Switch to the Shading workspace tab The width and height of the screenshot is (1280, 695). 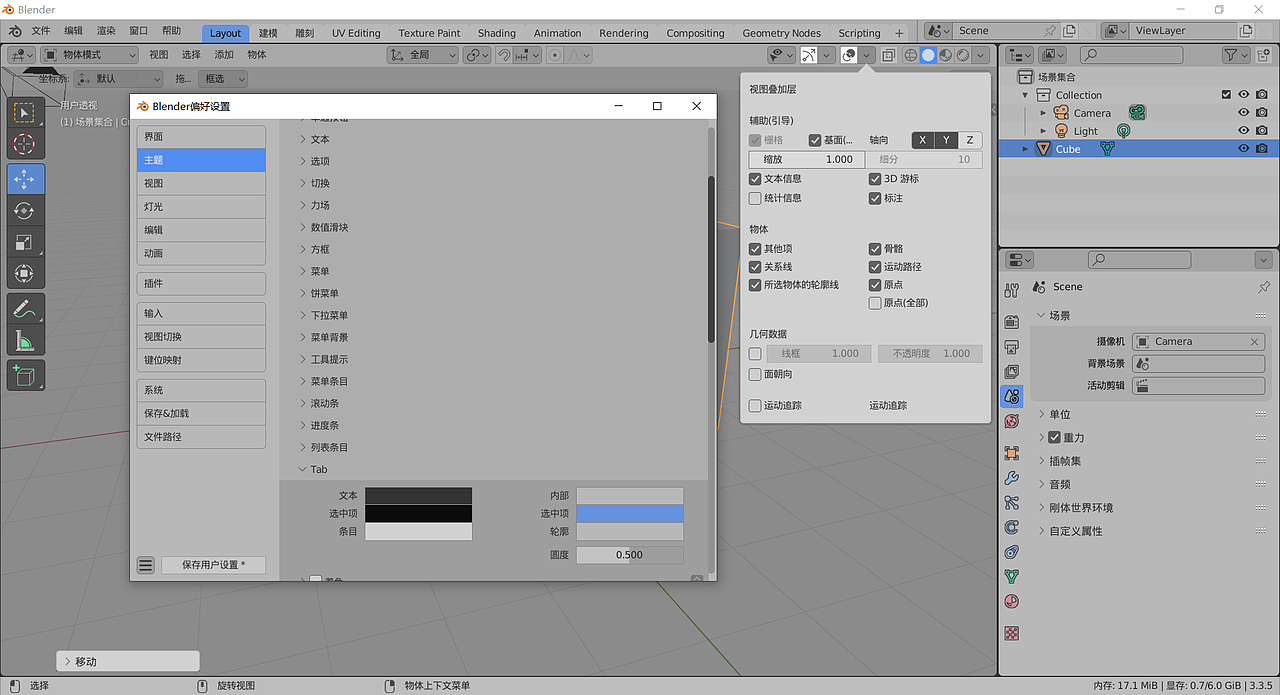tap(496, 32)
